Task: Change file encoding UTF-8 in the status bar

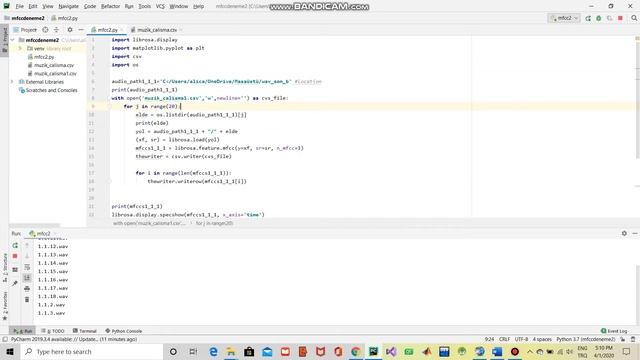Action: [521, 339]
